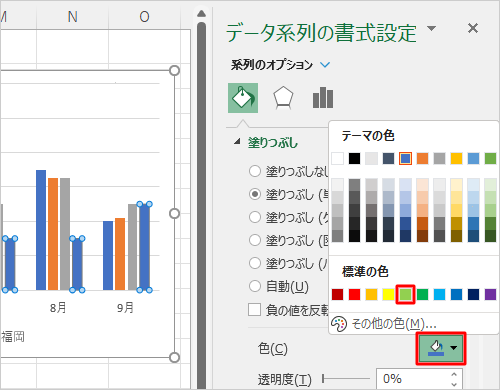
Task: Select the selected blue September bar
Action: [144, 247]
